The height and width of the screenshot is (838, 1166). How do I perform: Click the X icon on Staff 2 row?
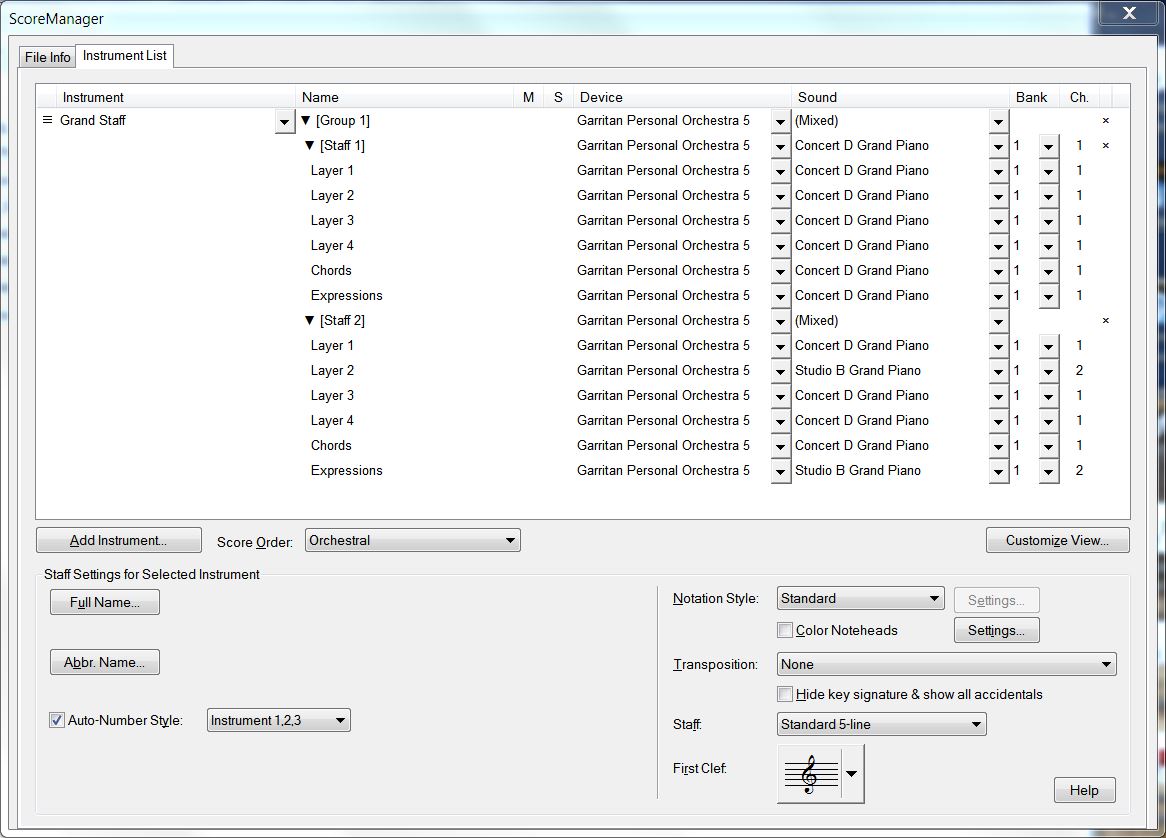pos(1105,320)
